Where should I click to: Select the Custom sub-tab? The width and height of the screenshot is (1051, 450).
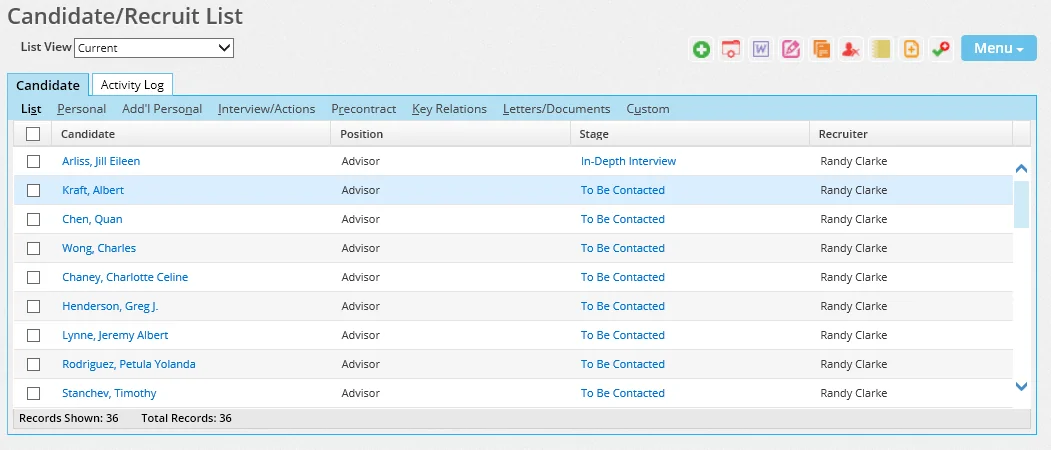click(648, 109)
